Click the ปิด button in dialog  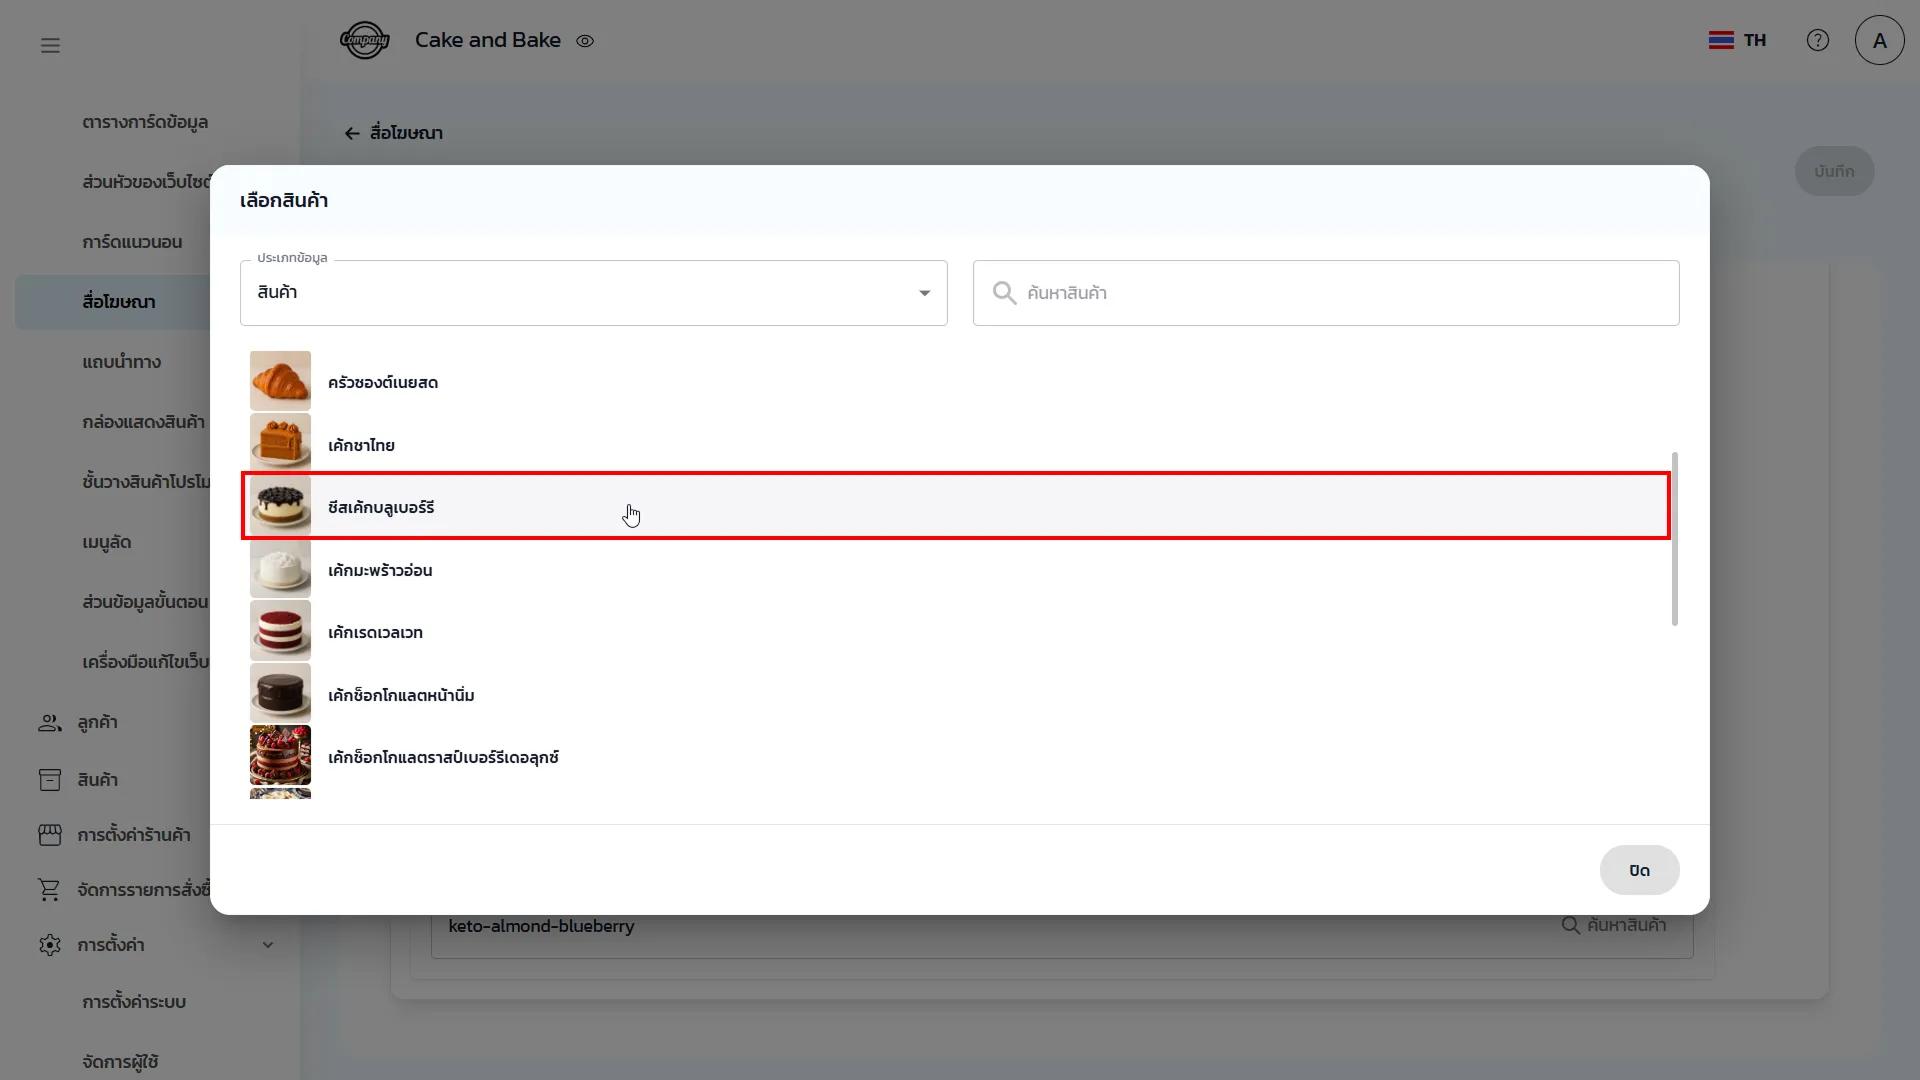(x=1638, y=870)
